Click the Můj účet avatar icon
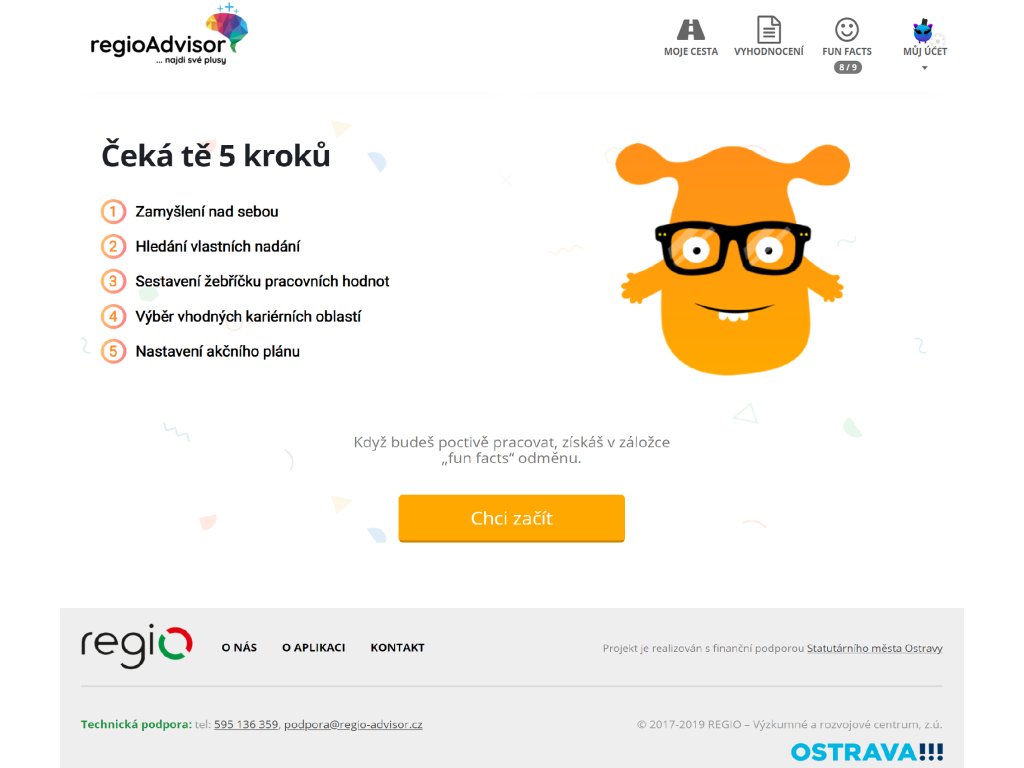1024x768 pixels. [x=923, y=30]
